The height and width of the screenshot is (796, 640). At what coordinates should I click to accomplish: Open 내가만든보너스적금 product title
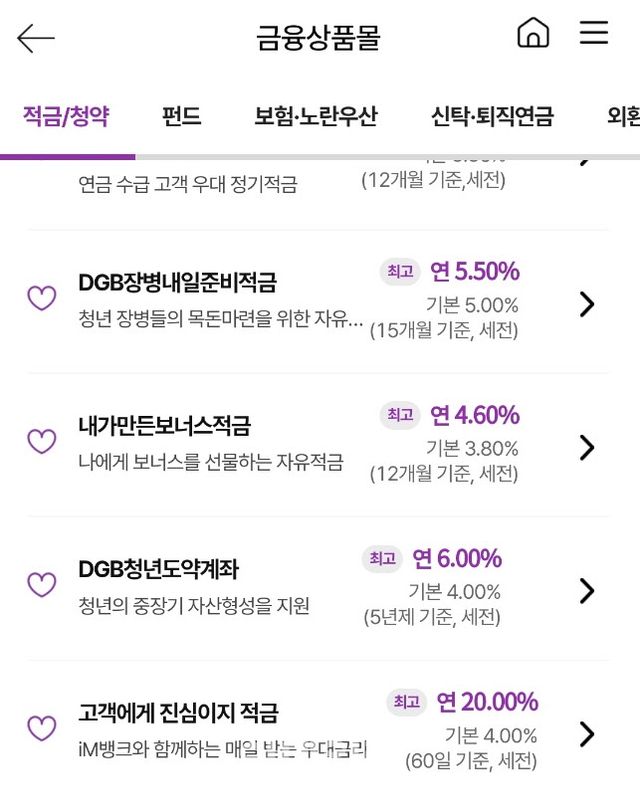164,426
